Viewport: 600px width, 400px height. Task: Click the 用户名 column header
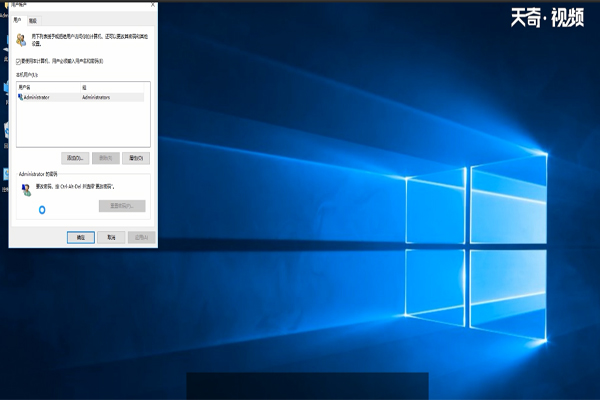tap(49, 88)
